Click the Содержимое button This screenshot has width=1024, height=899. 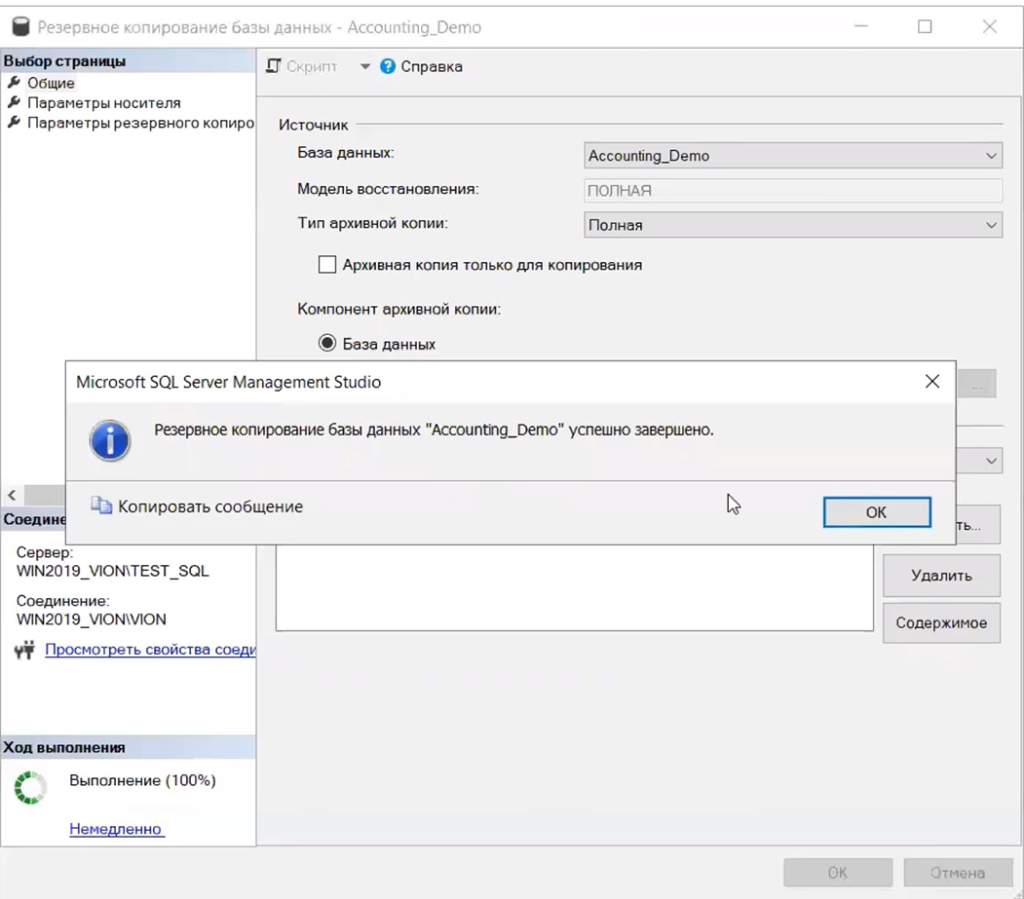click(941, 623)
